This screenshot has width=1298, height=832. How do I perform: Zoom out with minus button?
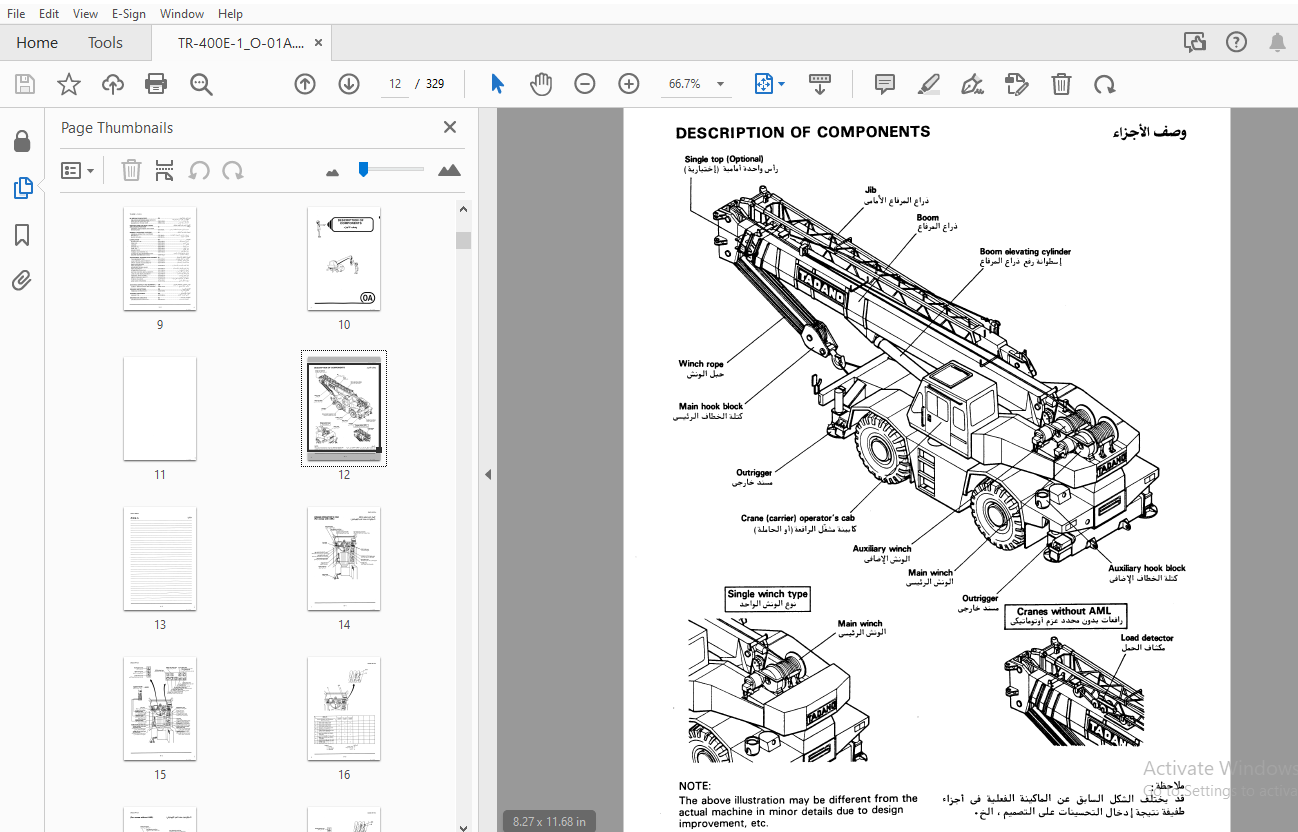[x=585, y=84]
